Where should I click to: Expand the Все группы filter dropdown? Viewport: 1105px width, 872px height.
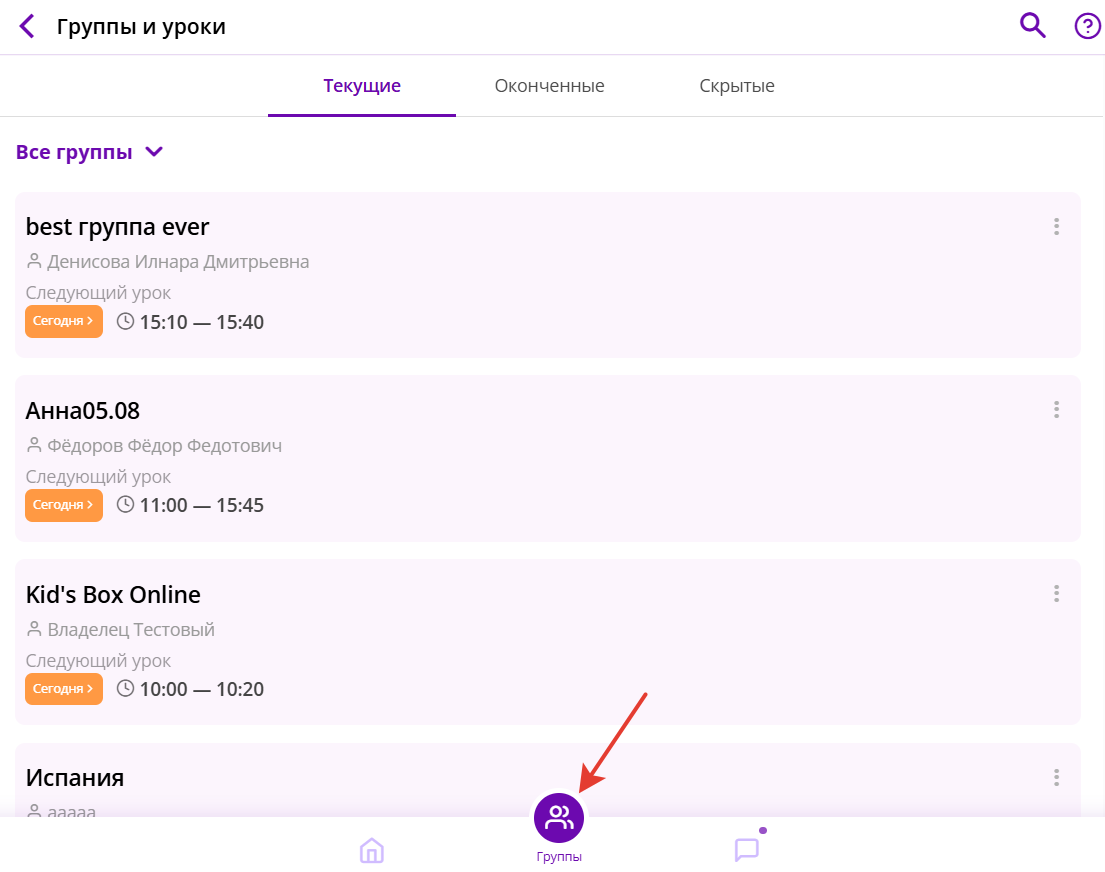click(89, 152)
